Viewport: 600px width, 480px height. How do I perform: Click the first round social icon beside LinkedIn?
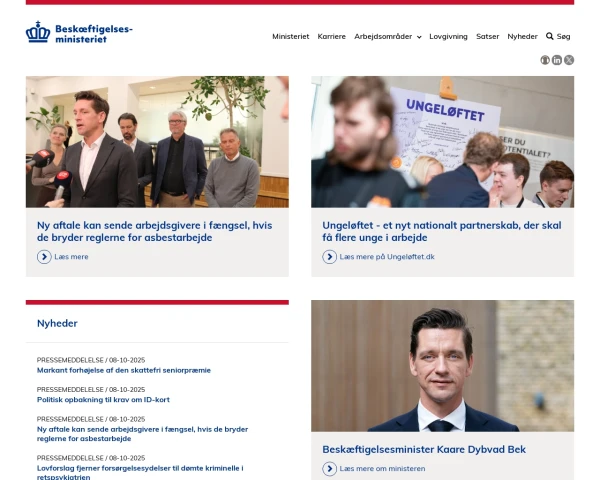pos(545,60)
